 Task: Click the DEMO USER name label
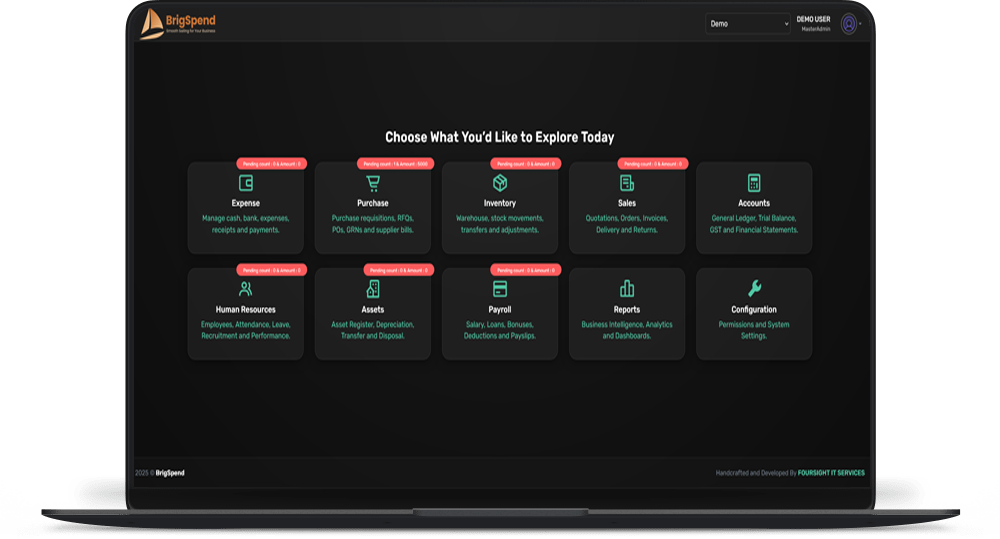click(x=813, y=19)
